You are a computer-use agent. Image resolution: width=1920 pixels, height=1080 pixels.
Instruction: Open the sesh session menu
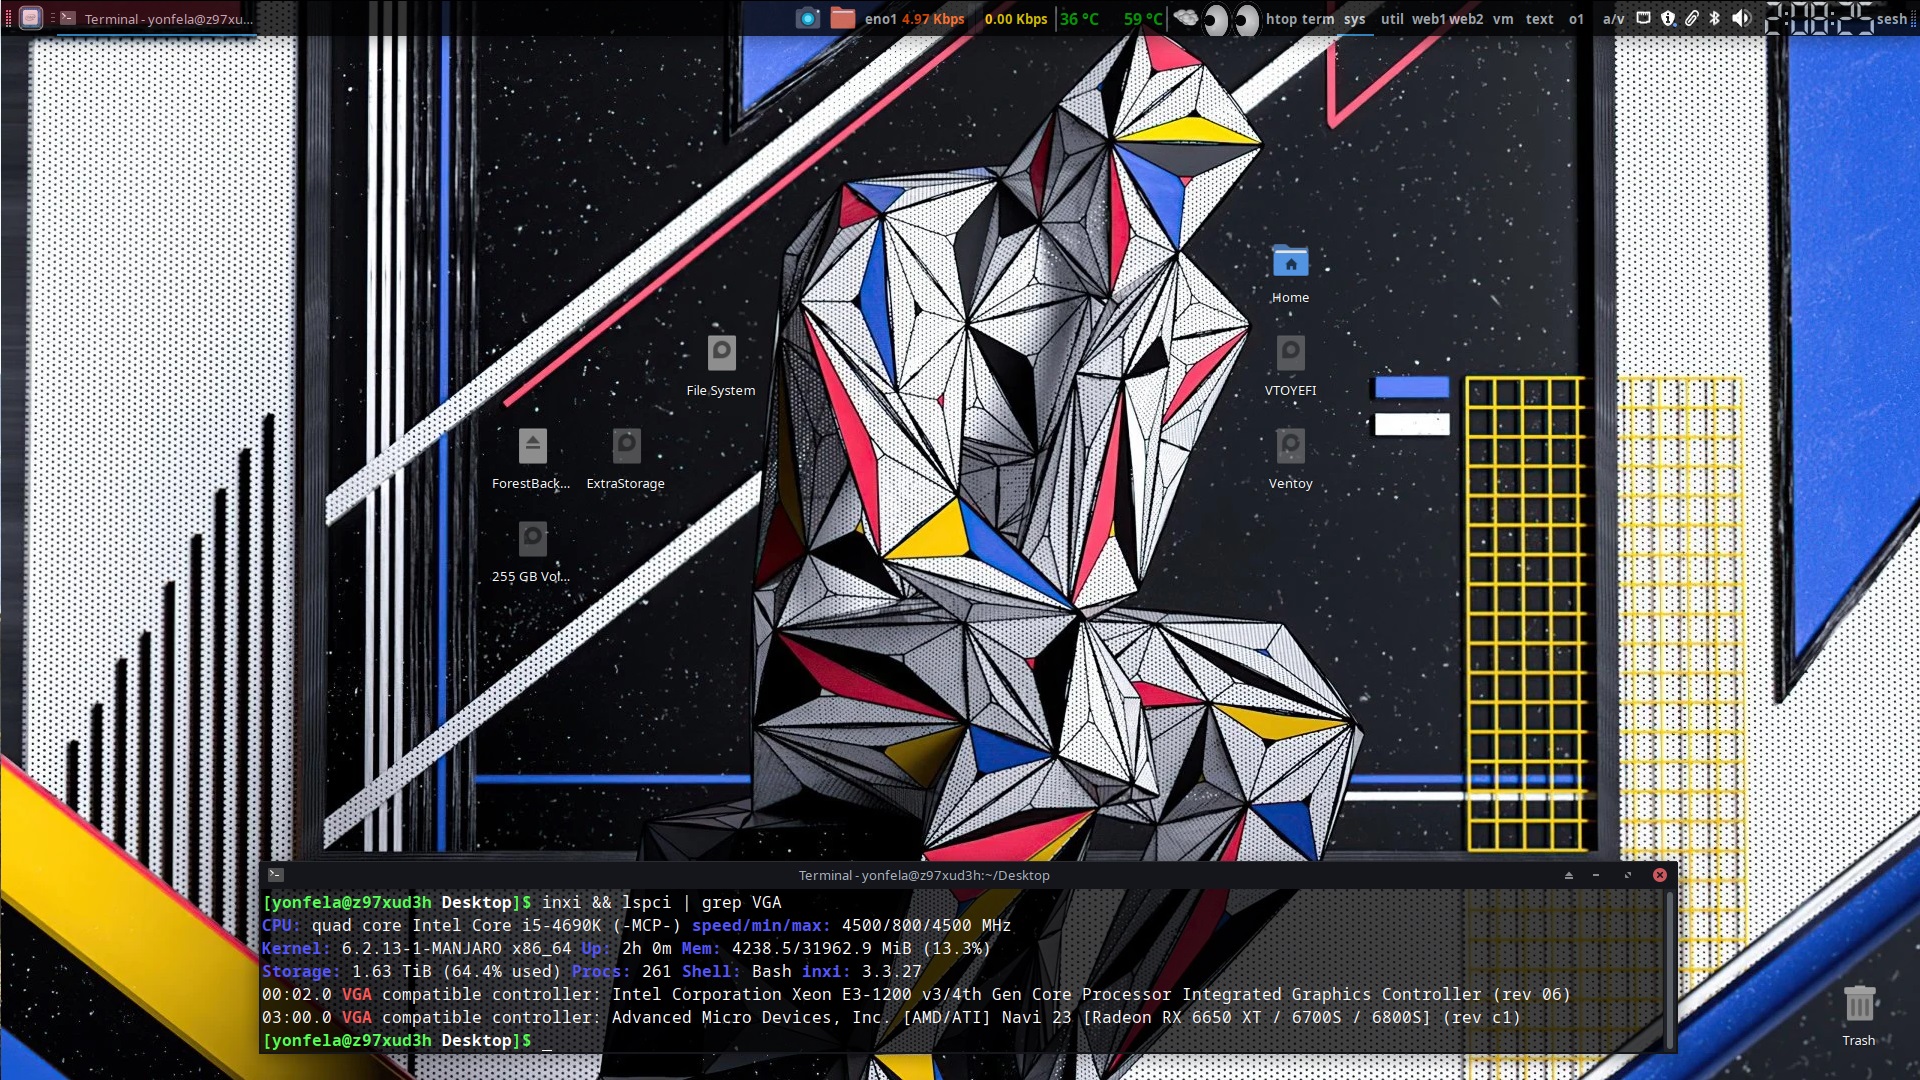pyautogui.click(x=1892, y=19)
